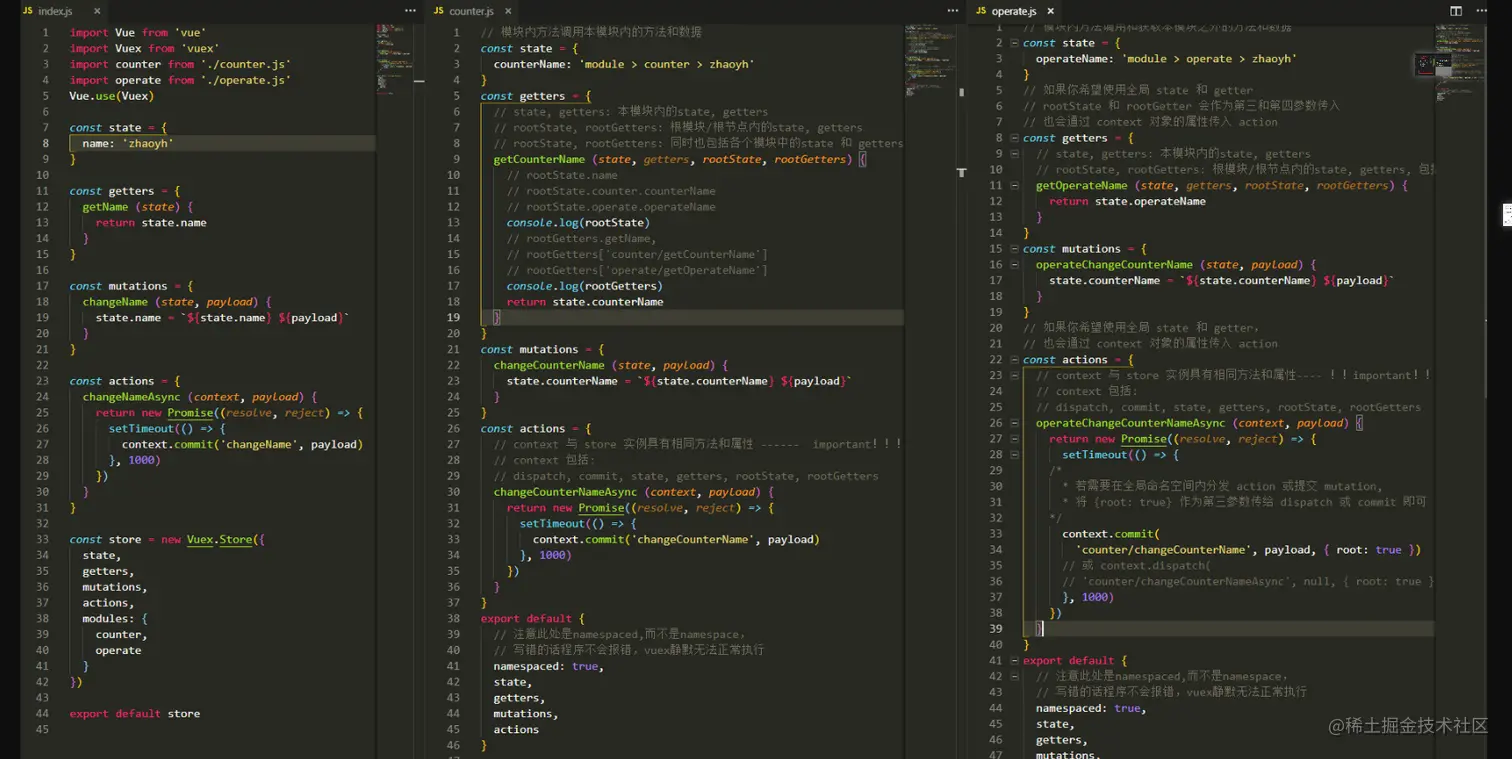This screenshot has width=1512, height=759.
Task: Switch to the operate.js tab
Action: 1012,11
